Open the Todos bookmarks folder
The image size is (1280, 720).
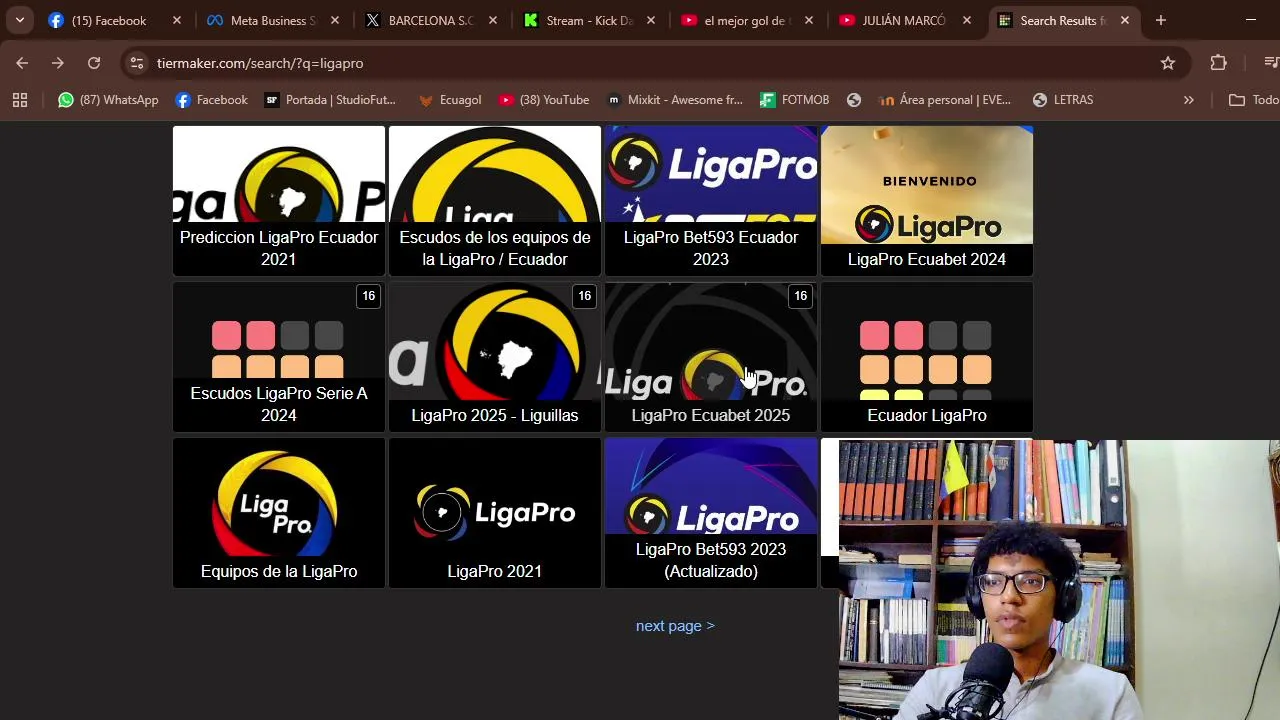tap(1254, 100)
